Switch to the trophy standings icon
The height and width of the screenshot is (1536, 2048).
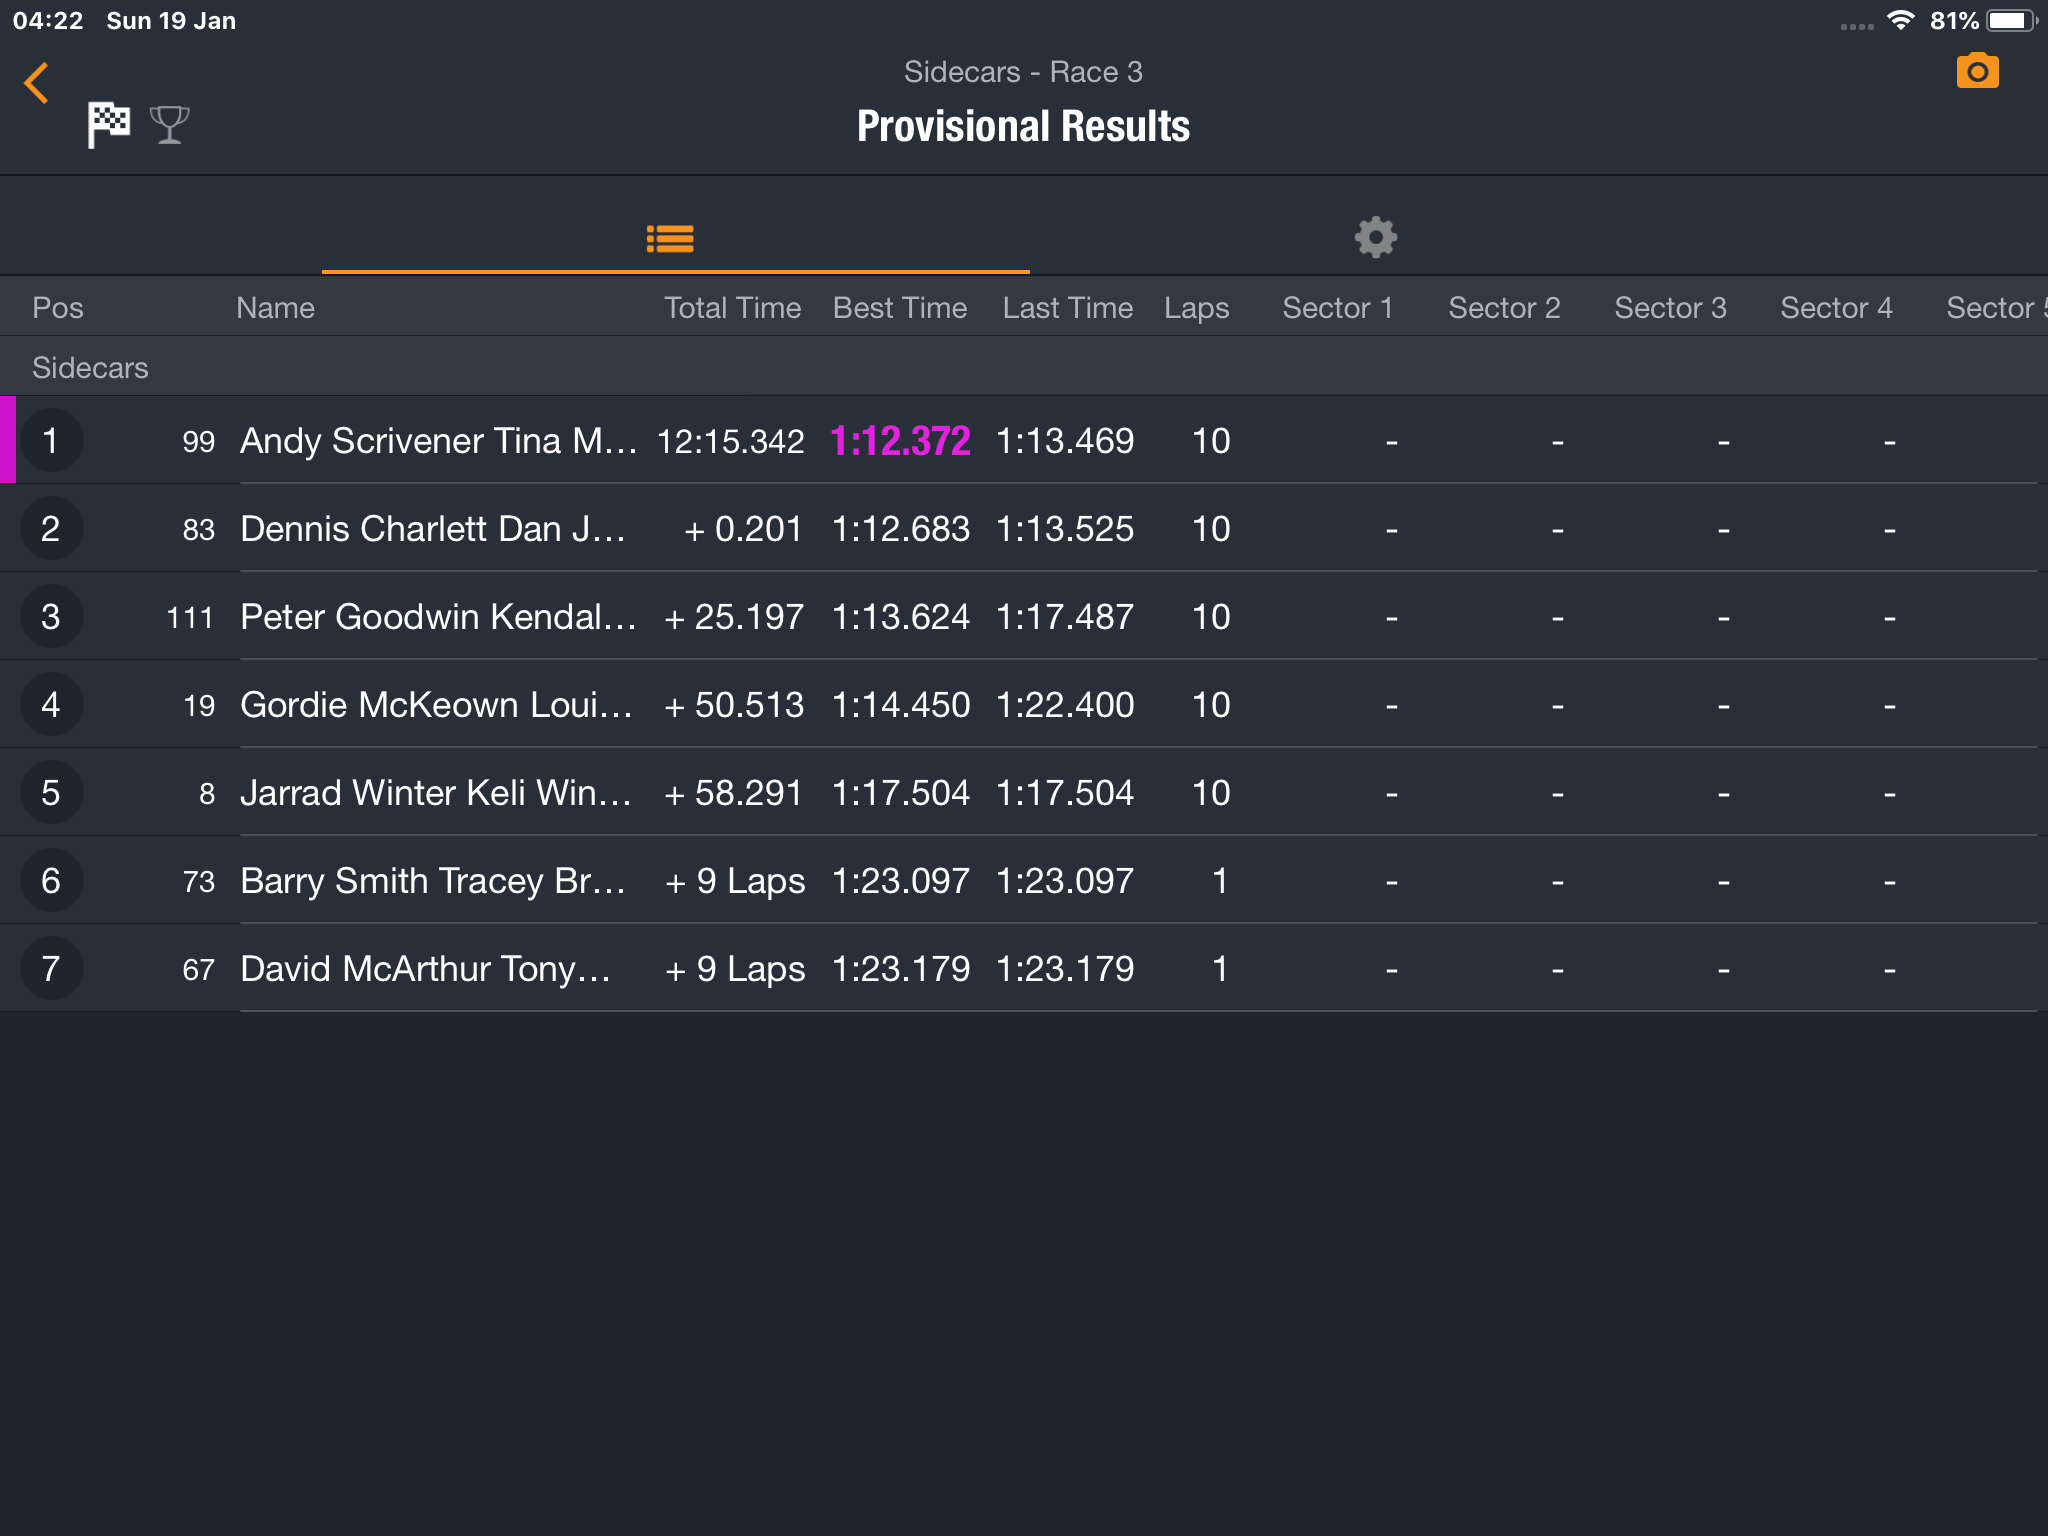tap(169, 125)
